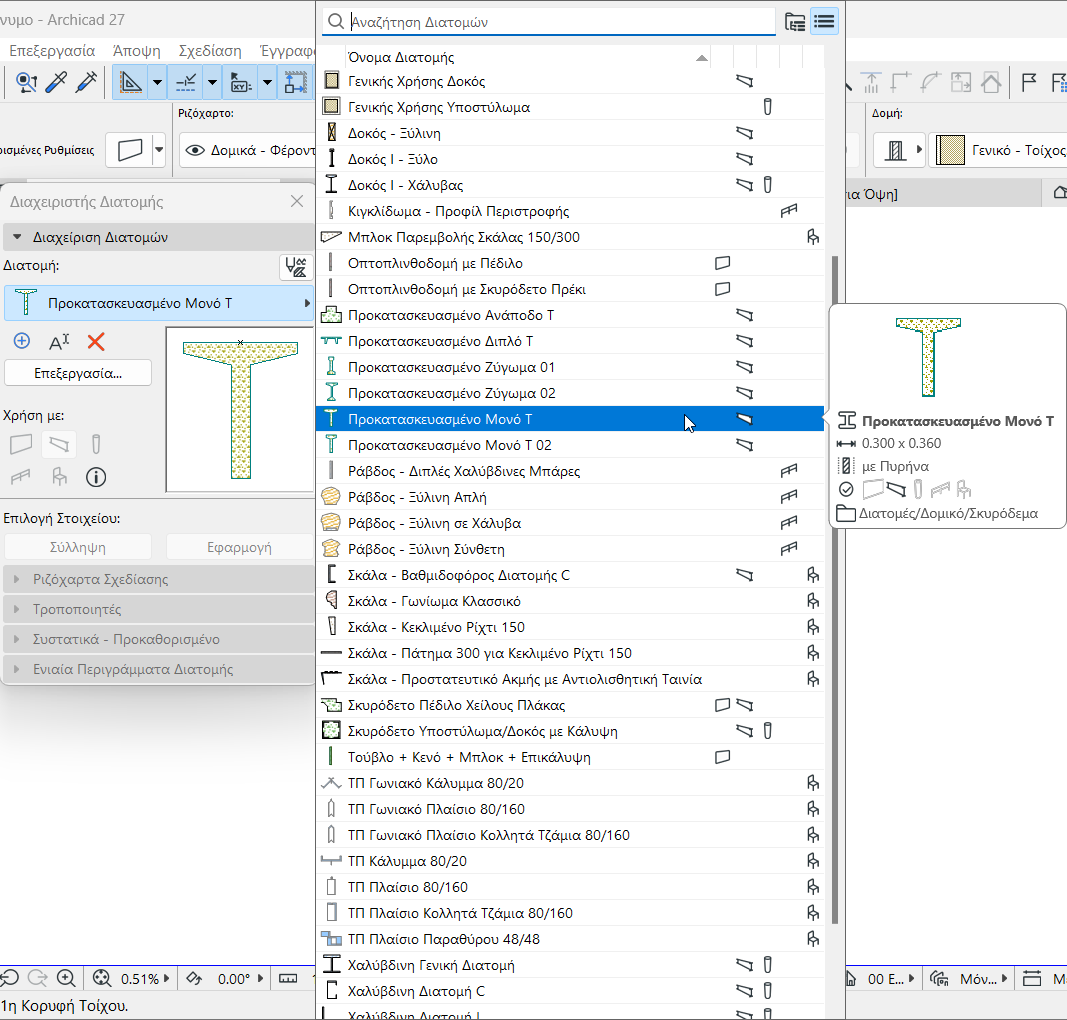Click the rename profile icon
This screenshot has height=1020, width=1067.
tap(59, 342)
